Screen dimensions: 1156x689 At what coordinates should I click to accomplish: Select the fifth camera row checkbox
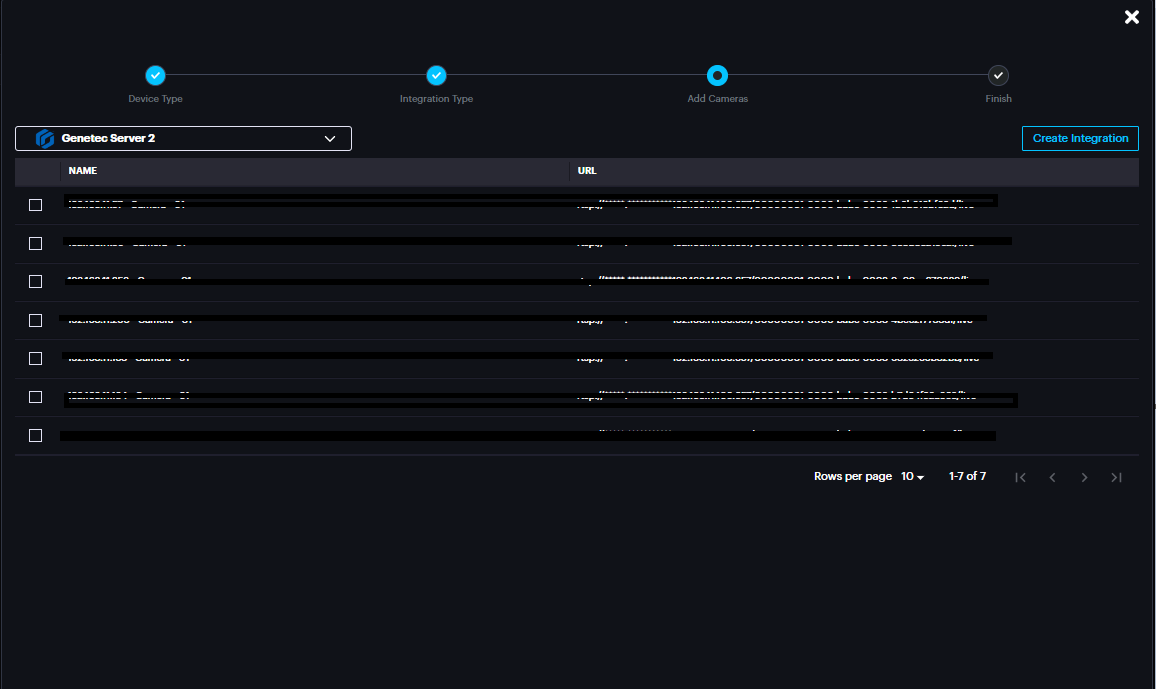click(36, 358)
